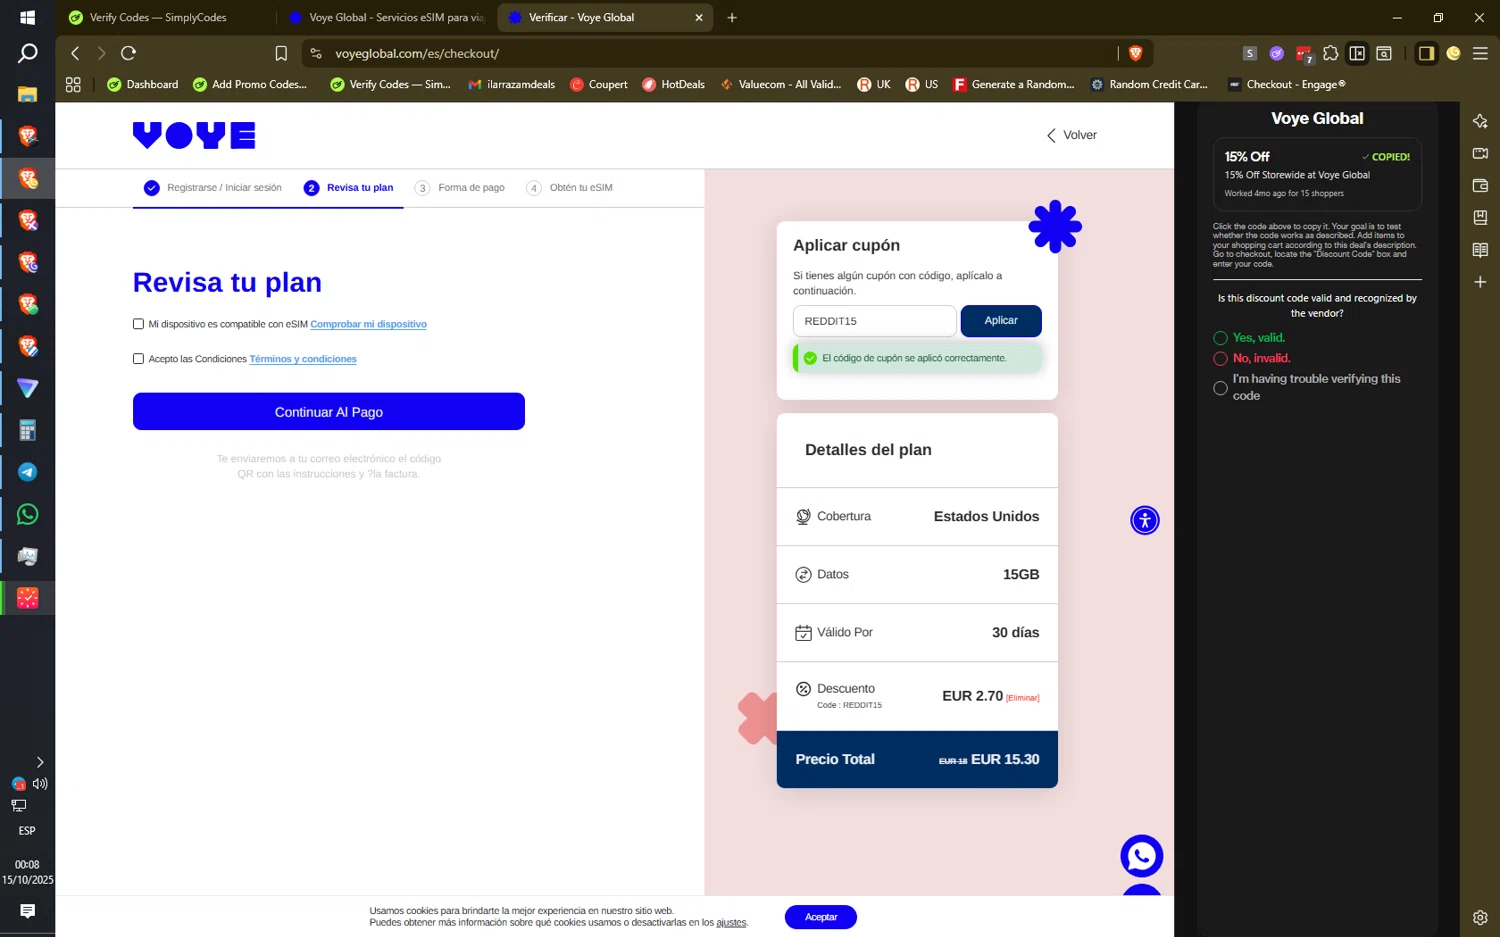Screen dimensions: 1500x937
Task: Open the accessibility widget button
Action: (x=1145, y=520)
